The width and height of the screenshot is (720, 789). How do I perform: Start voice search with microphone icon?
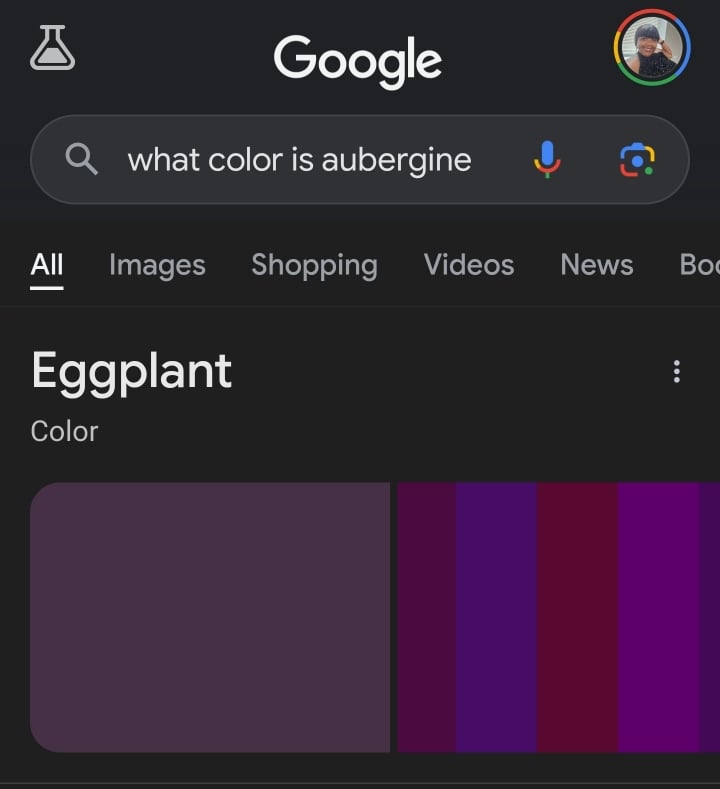[x=547, y=160]
